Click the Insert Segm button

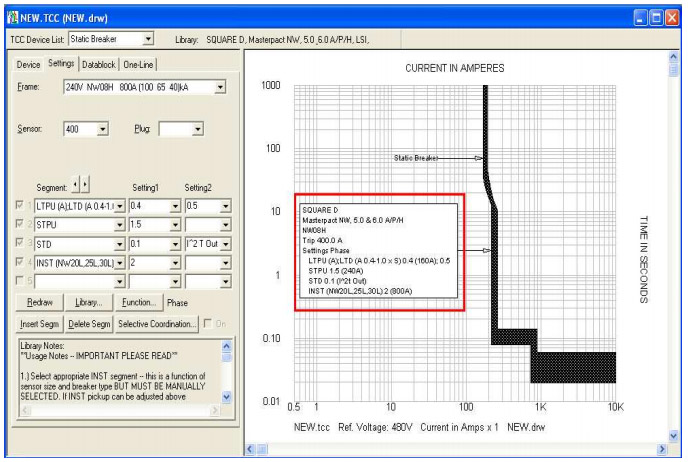pyautogui.click(x=39, y=324)
